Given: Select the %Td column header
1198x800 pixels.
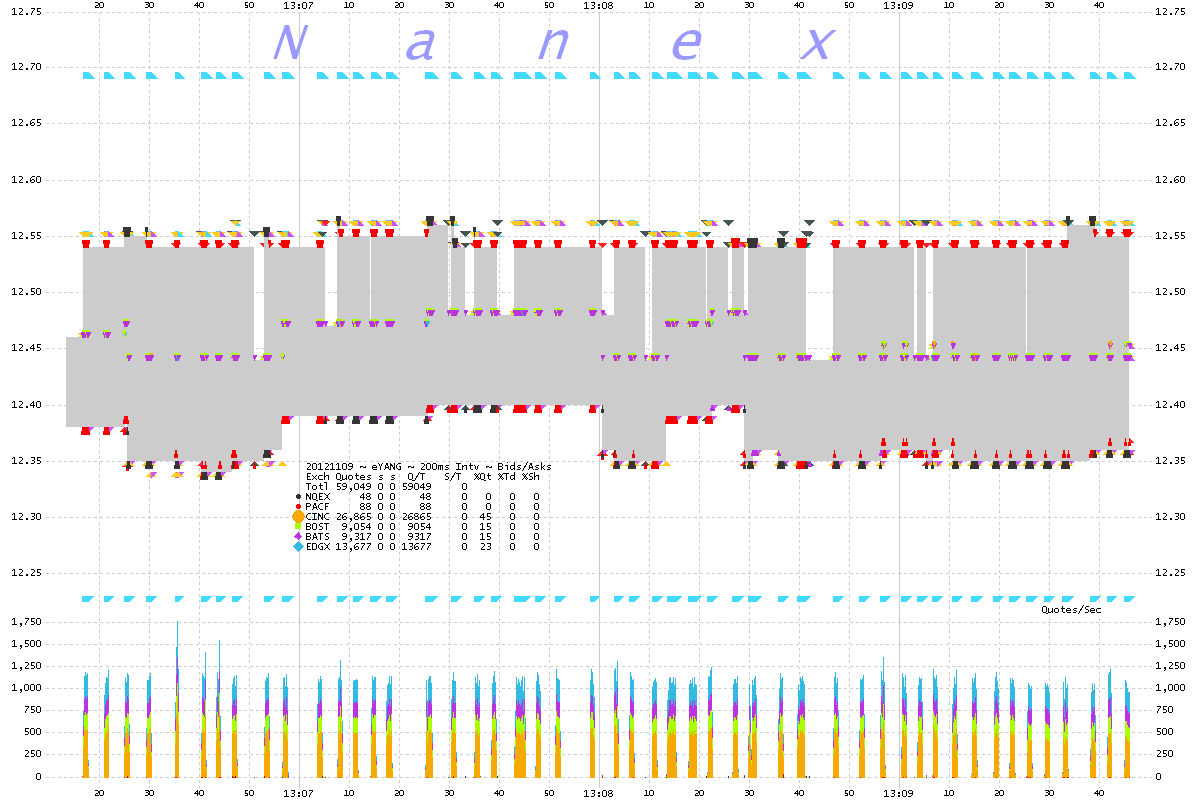Looking at the screenshot, I should [507, 477].
